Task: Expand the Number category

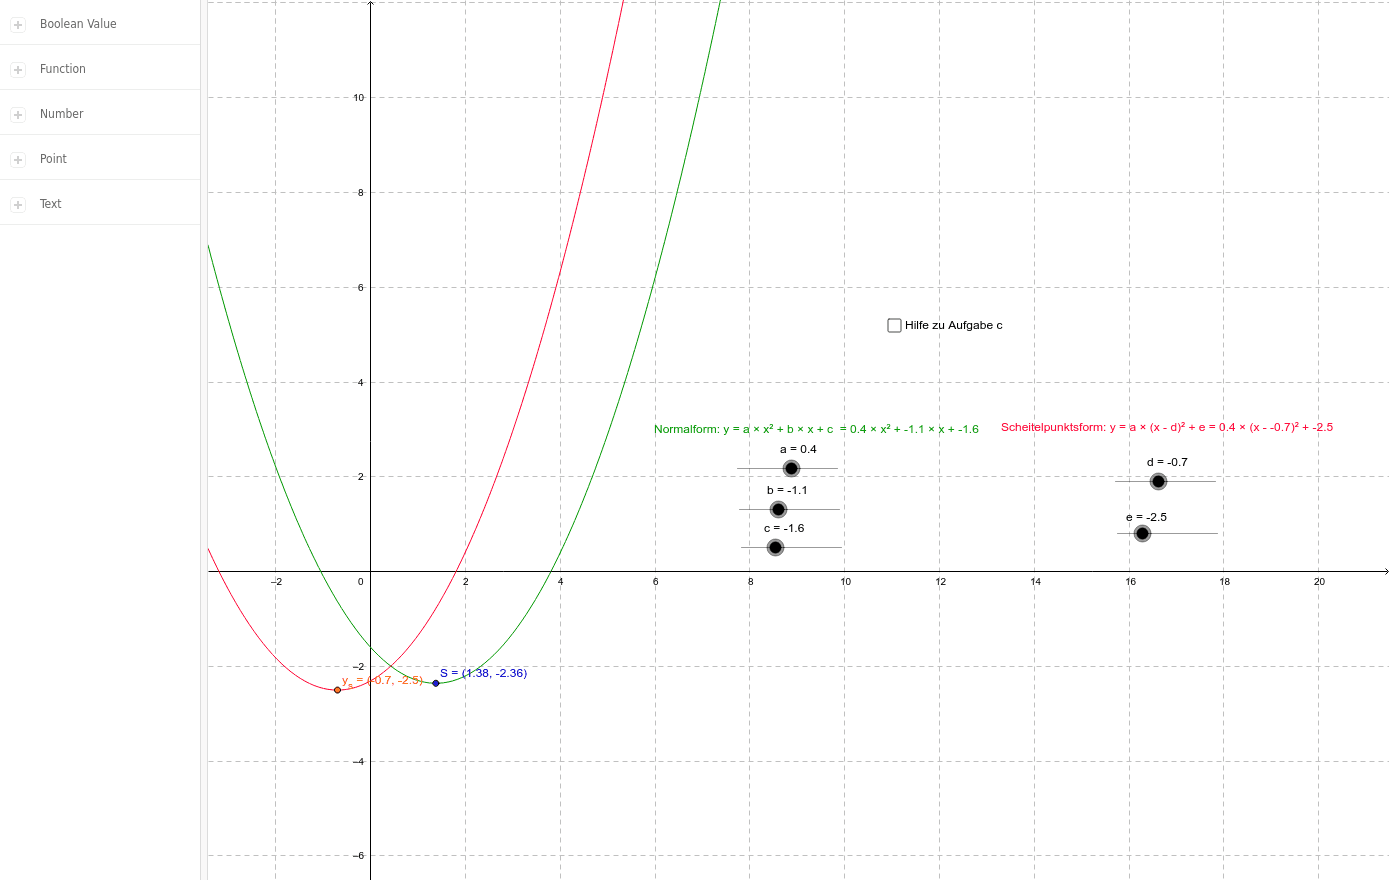Action: (x=18, y=115)
